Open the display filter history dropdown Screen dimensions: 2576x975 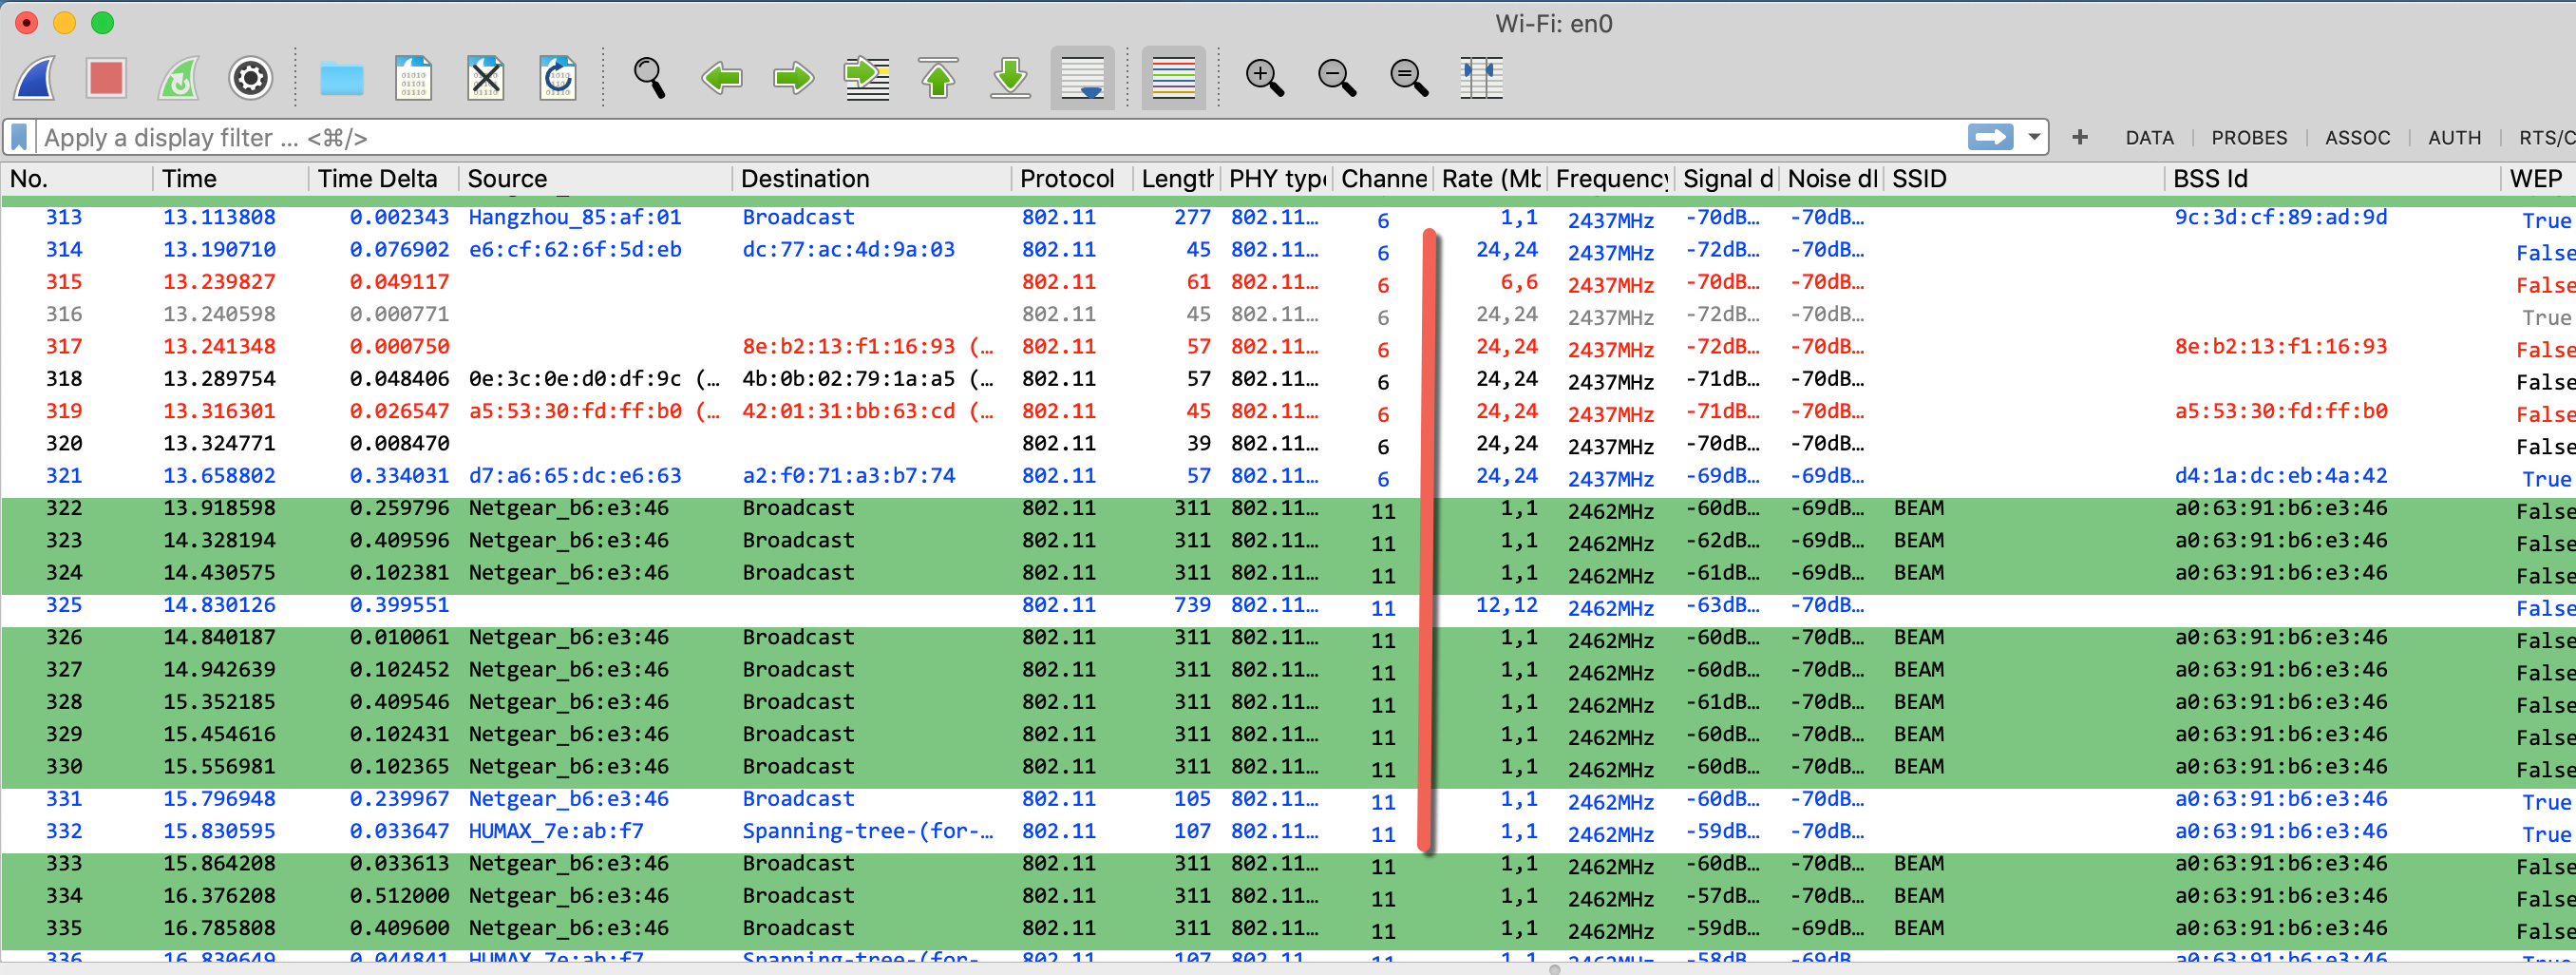click(2034, 137)
